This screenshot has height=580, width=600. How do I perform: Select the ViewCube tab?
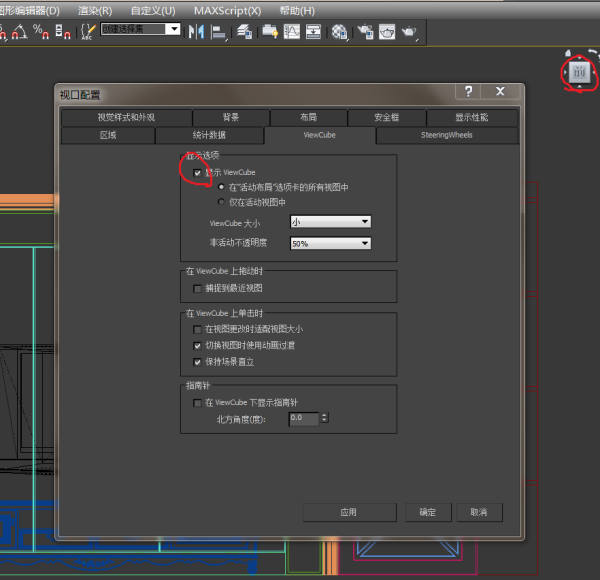(320, 135)
